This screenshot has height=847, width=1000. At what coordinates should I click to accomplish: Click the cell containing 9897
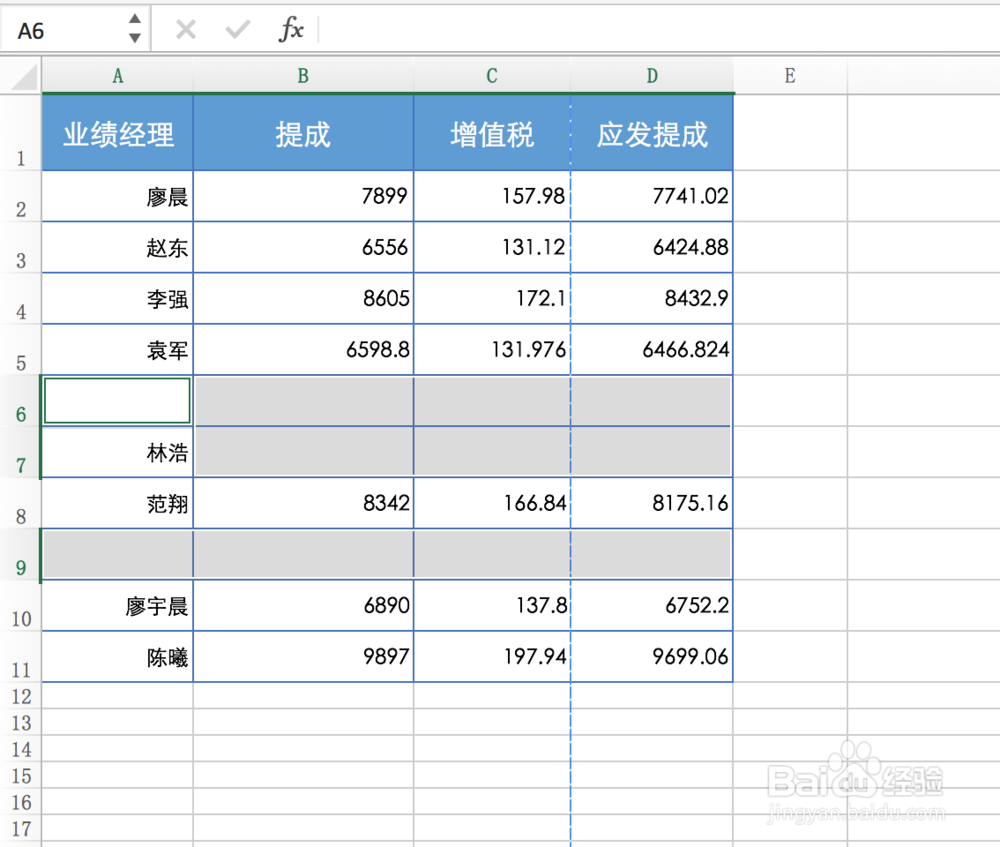point(303,656)
